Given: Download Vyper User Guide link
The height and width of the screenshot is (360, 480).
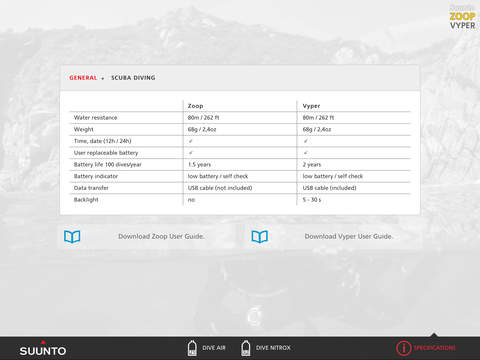Looking at the screenshot, I should tap(349, 236).
